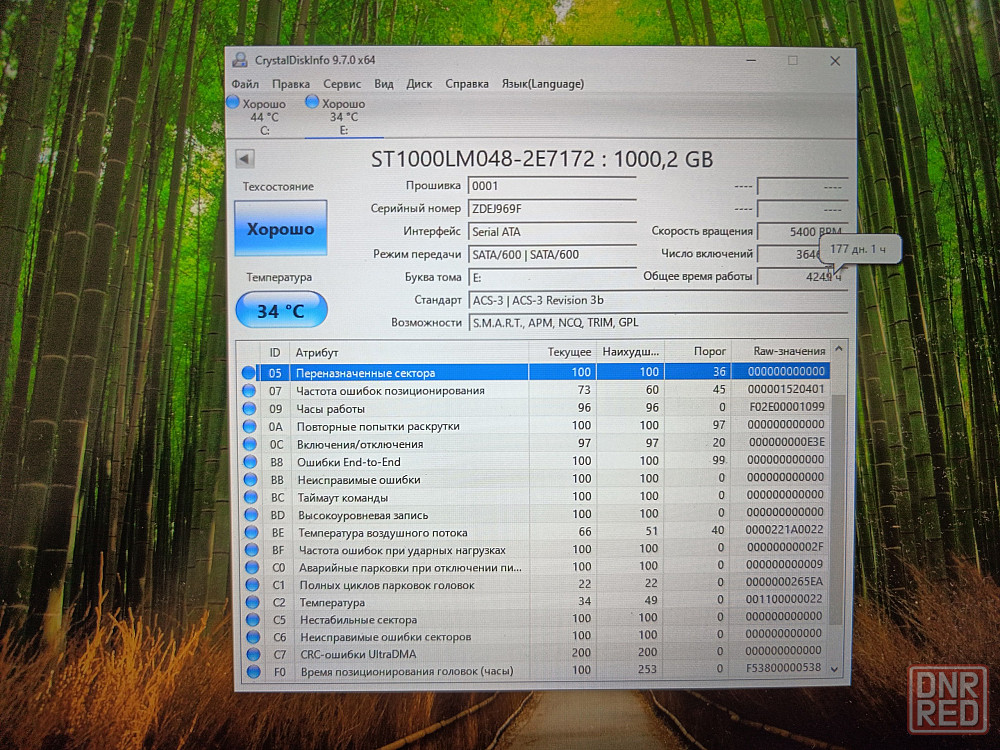Click the Буква тома field E:
This screenshot has height=750, width=1000.
[x=552, y=277]
